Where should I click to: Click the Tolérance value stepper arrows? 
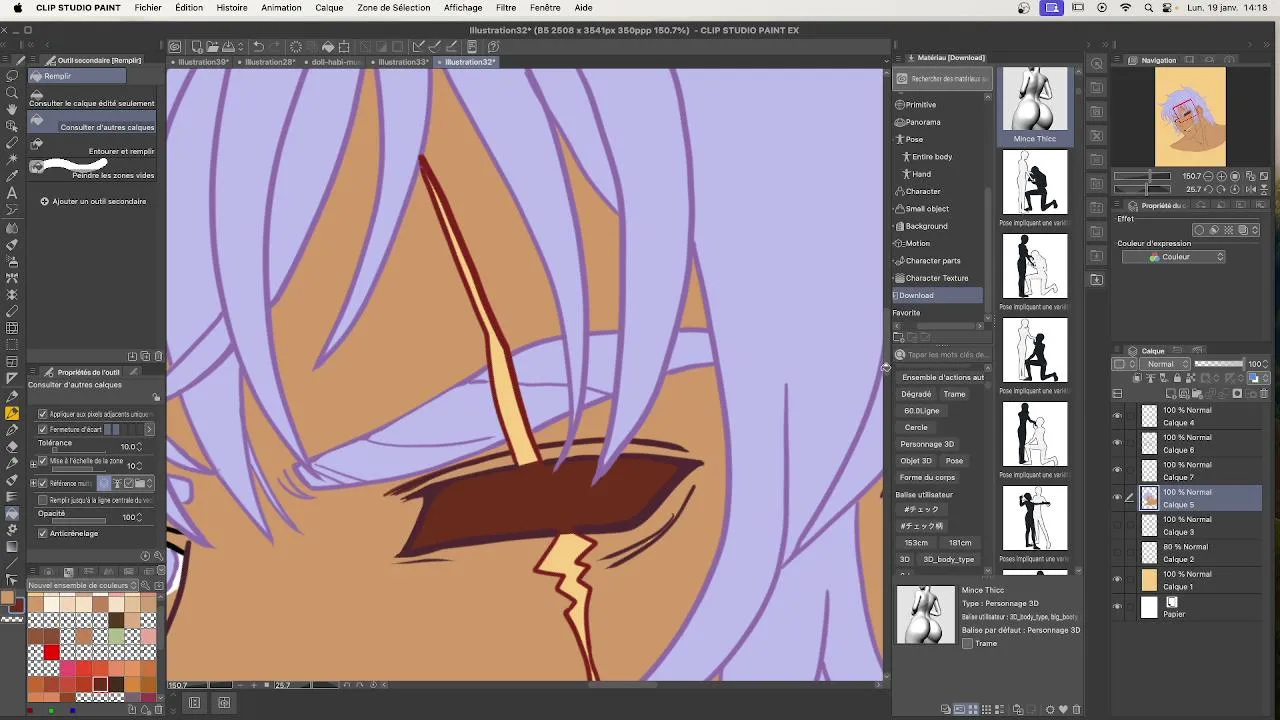pyautogui.click(x=140, y=446)
